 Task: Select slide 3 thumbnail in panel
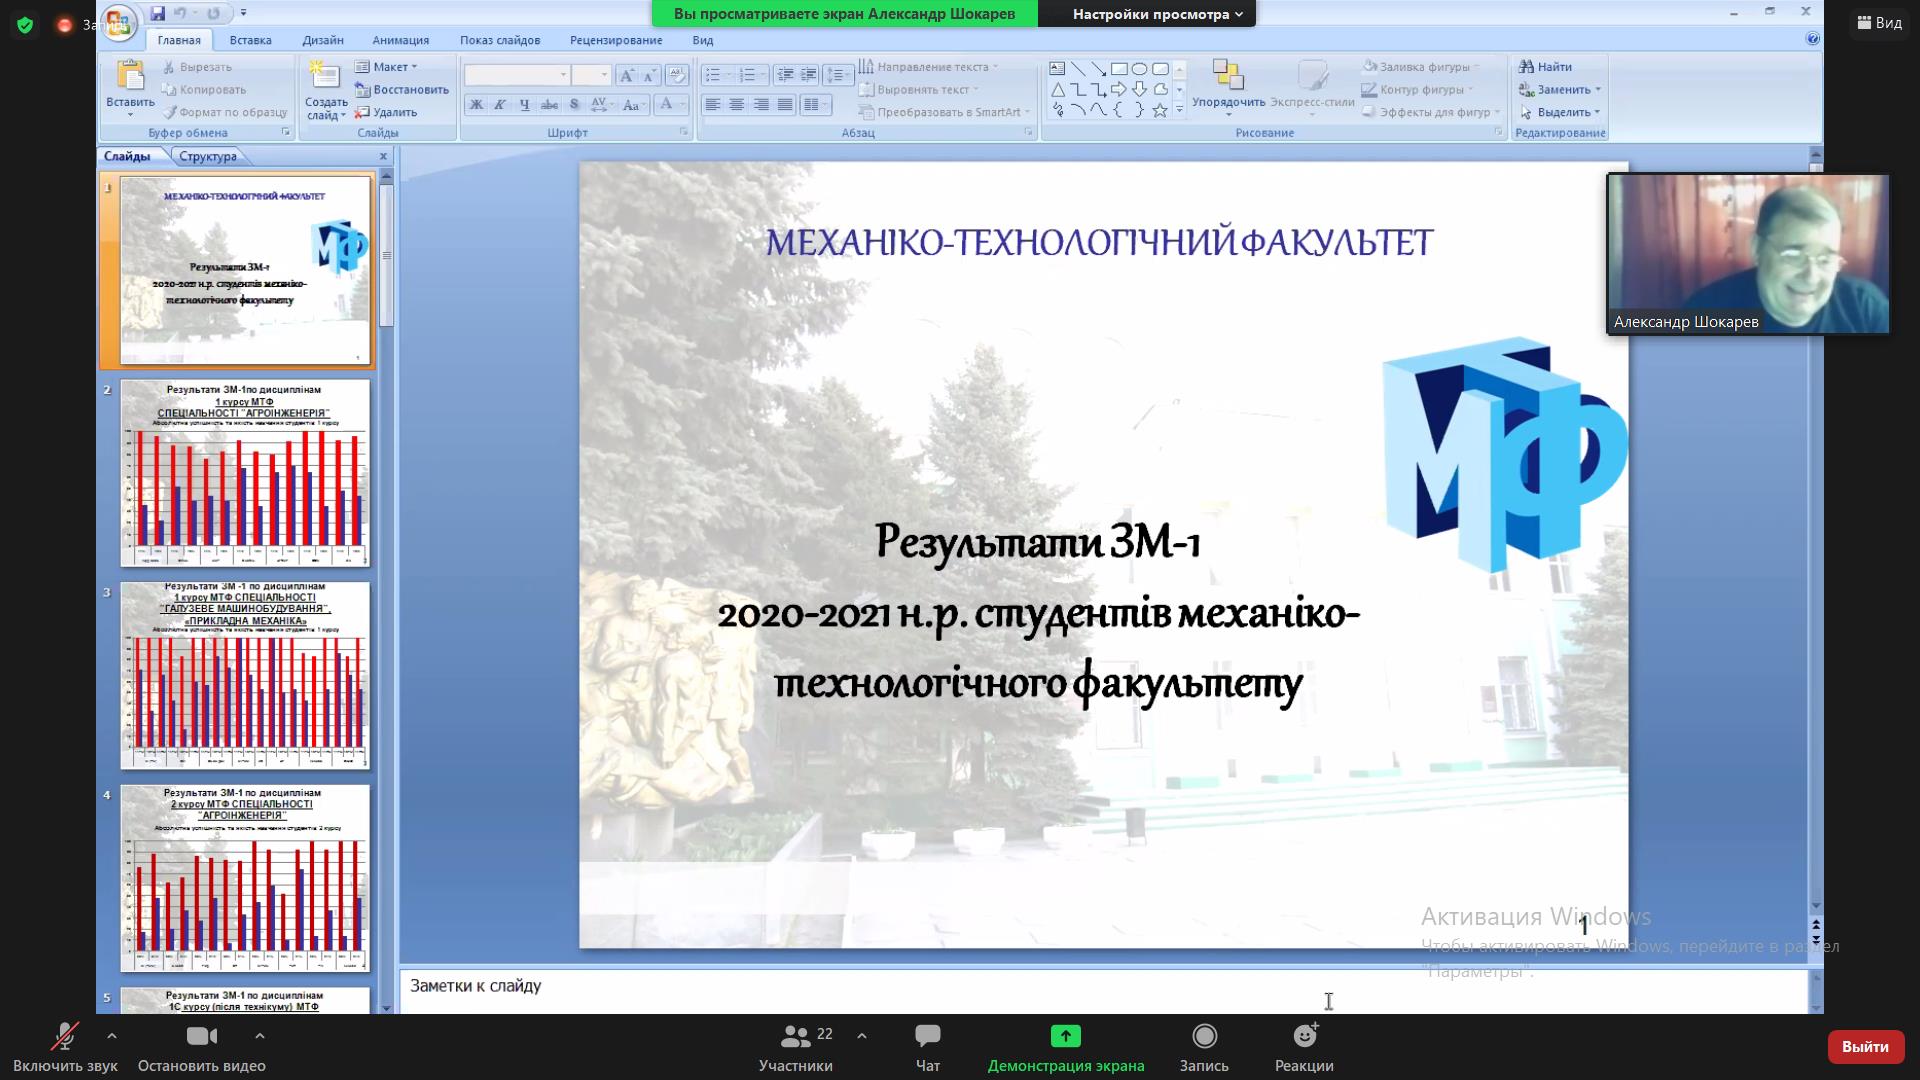(x=245, y=676)
